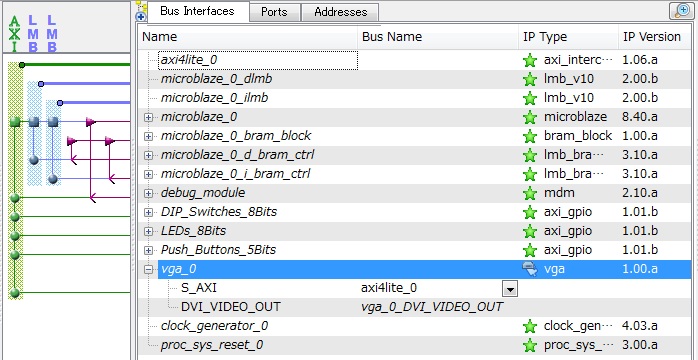Click the green AXI connection dot for vga_0 S_AXI

[15, 293]
